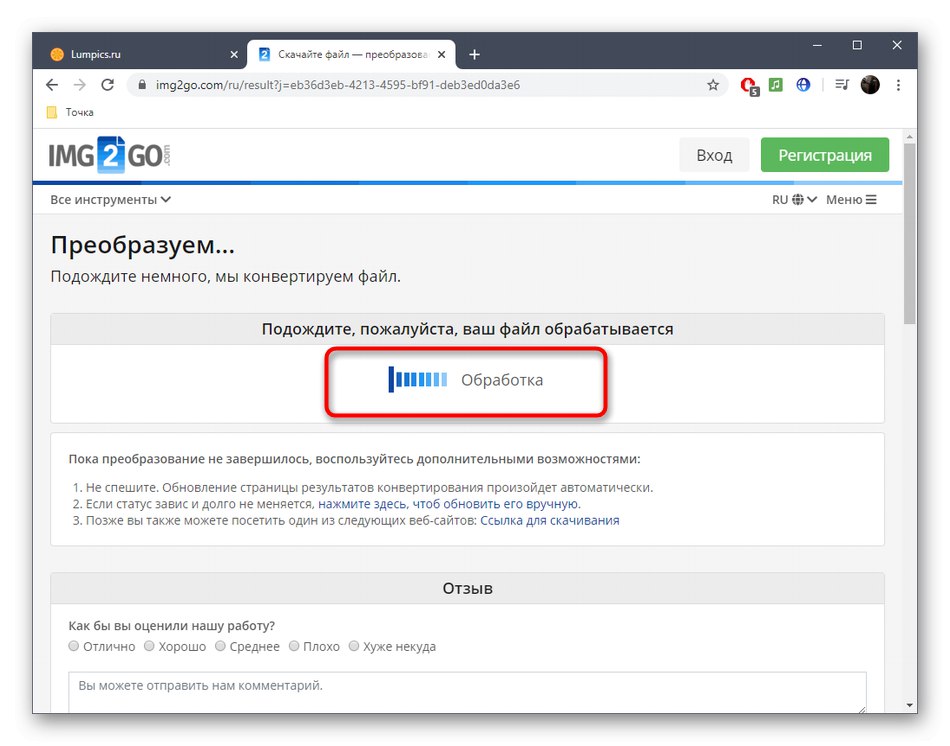Open the Точка bookmark
Viewport: 950px width, 746px height.
(68, 112)
